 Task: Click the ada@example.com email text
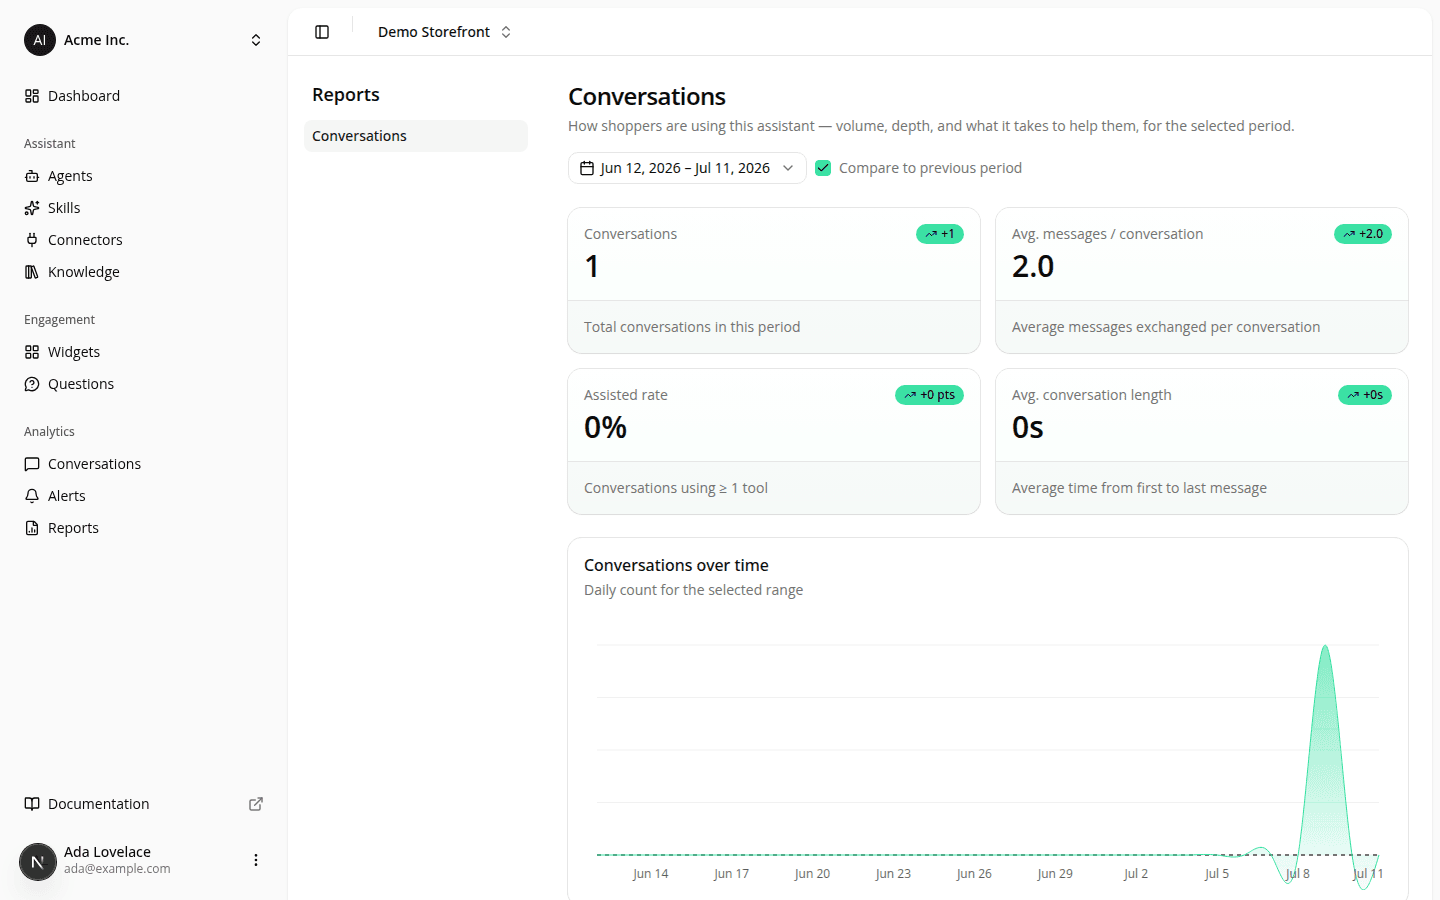pyautogui.click(x=117, y=869)
